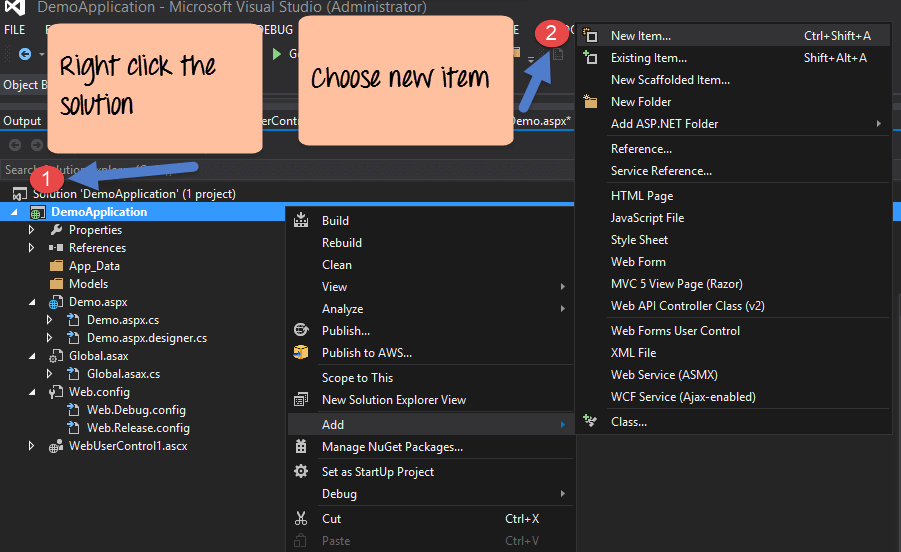This screenshot has height=552, width=901.
Task: Click the New Item icon in submenu
Action: pos(590,36)
